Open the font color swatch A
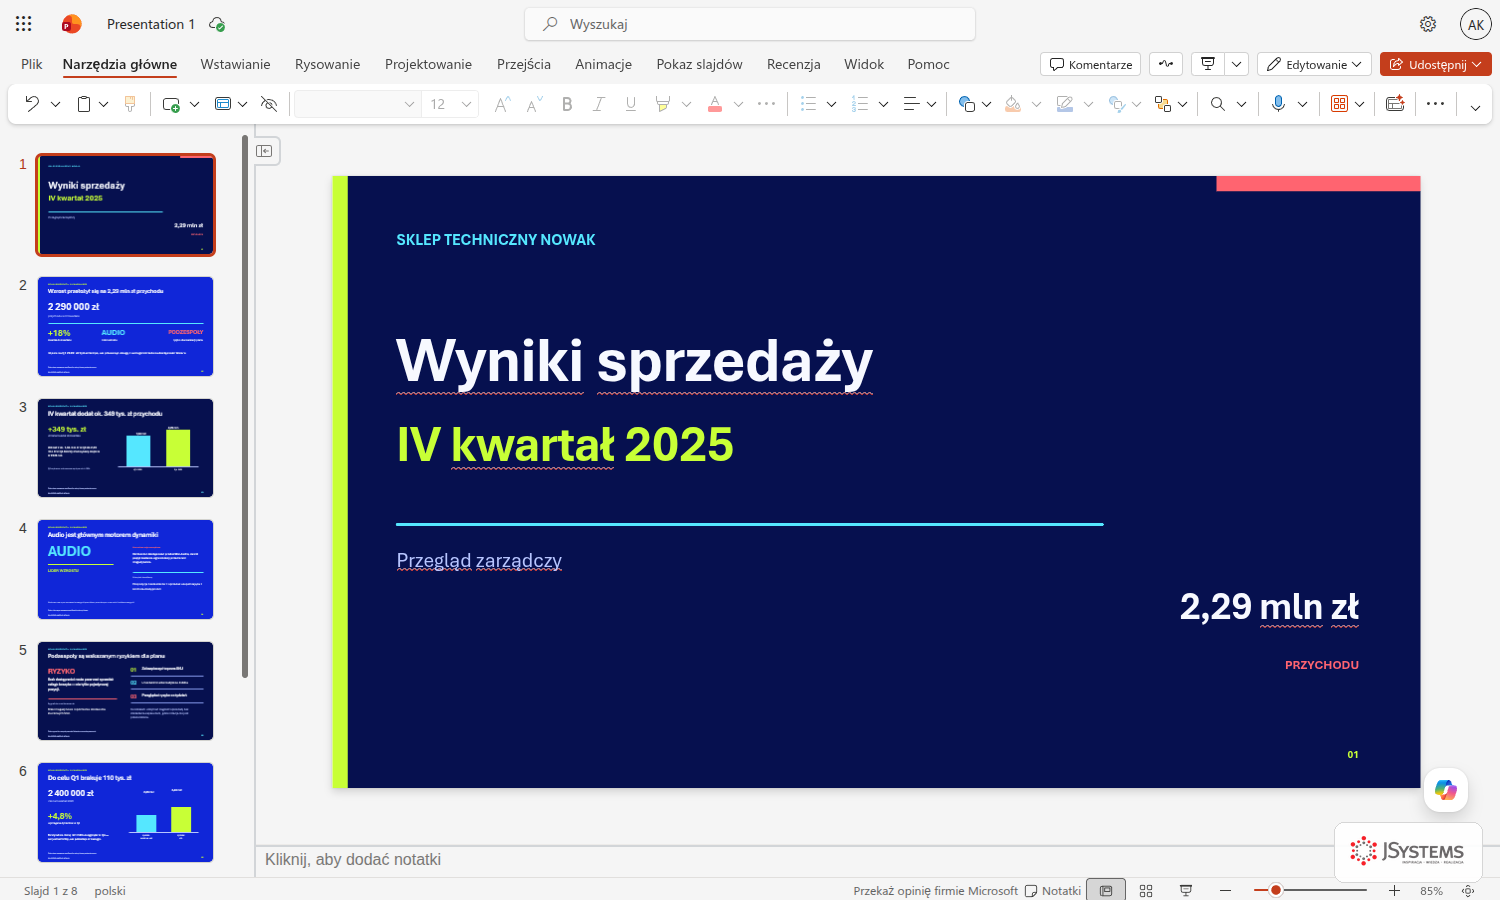Image resolution: width=1500 pixels, height=900 pixels. [x=715, y=104]
